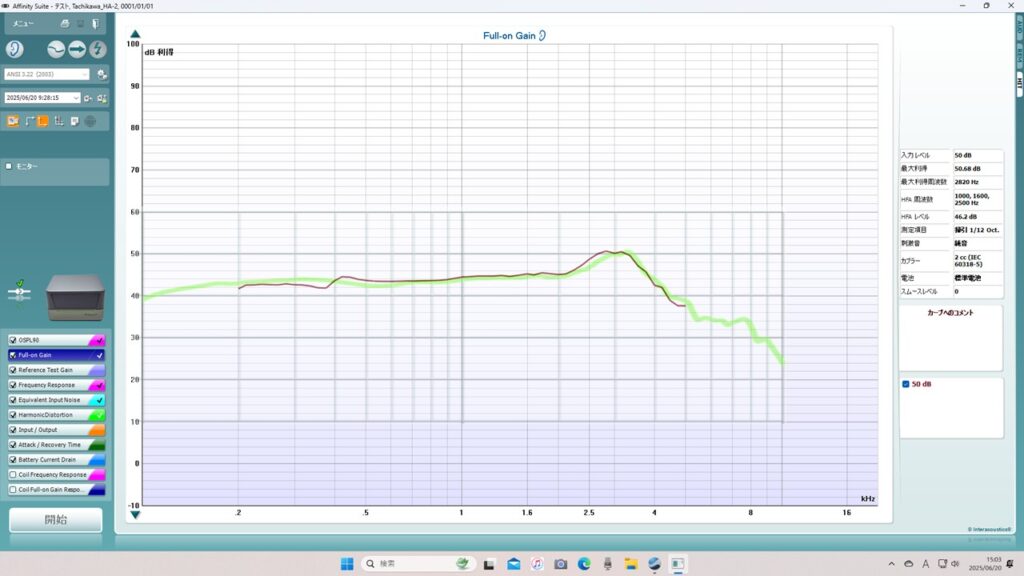Uncheck Input / Output checkbox
This screenshot has height=576, width=1024.
(12, 430)
